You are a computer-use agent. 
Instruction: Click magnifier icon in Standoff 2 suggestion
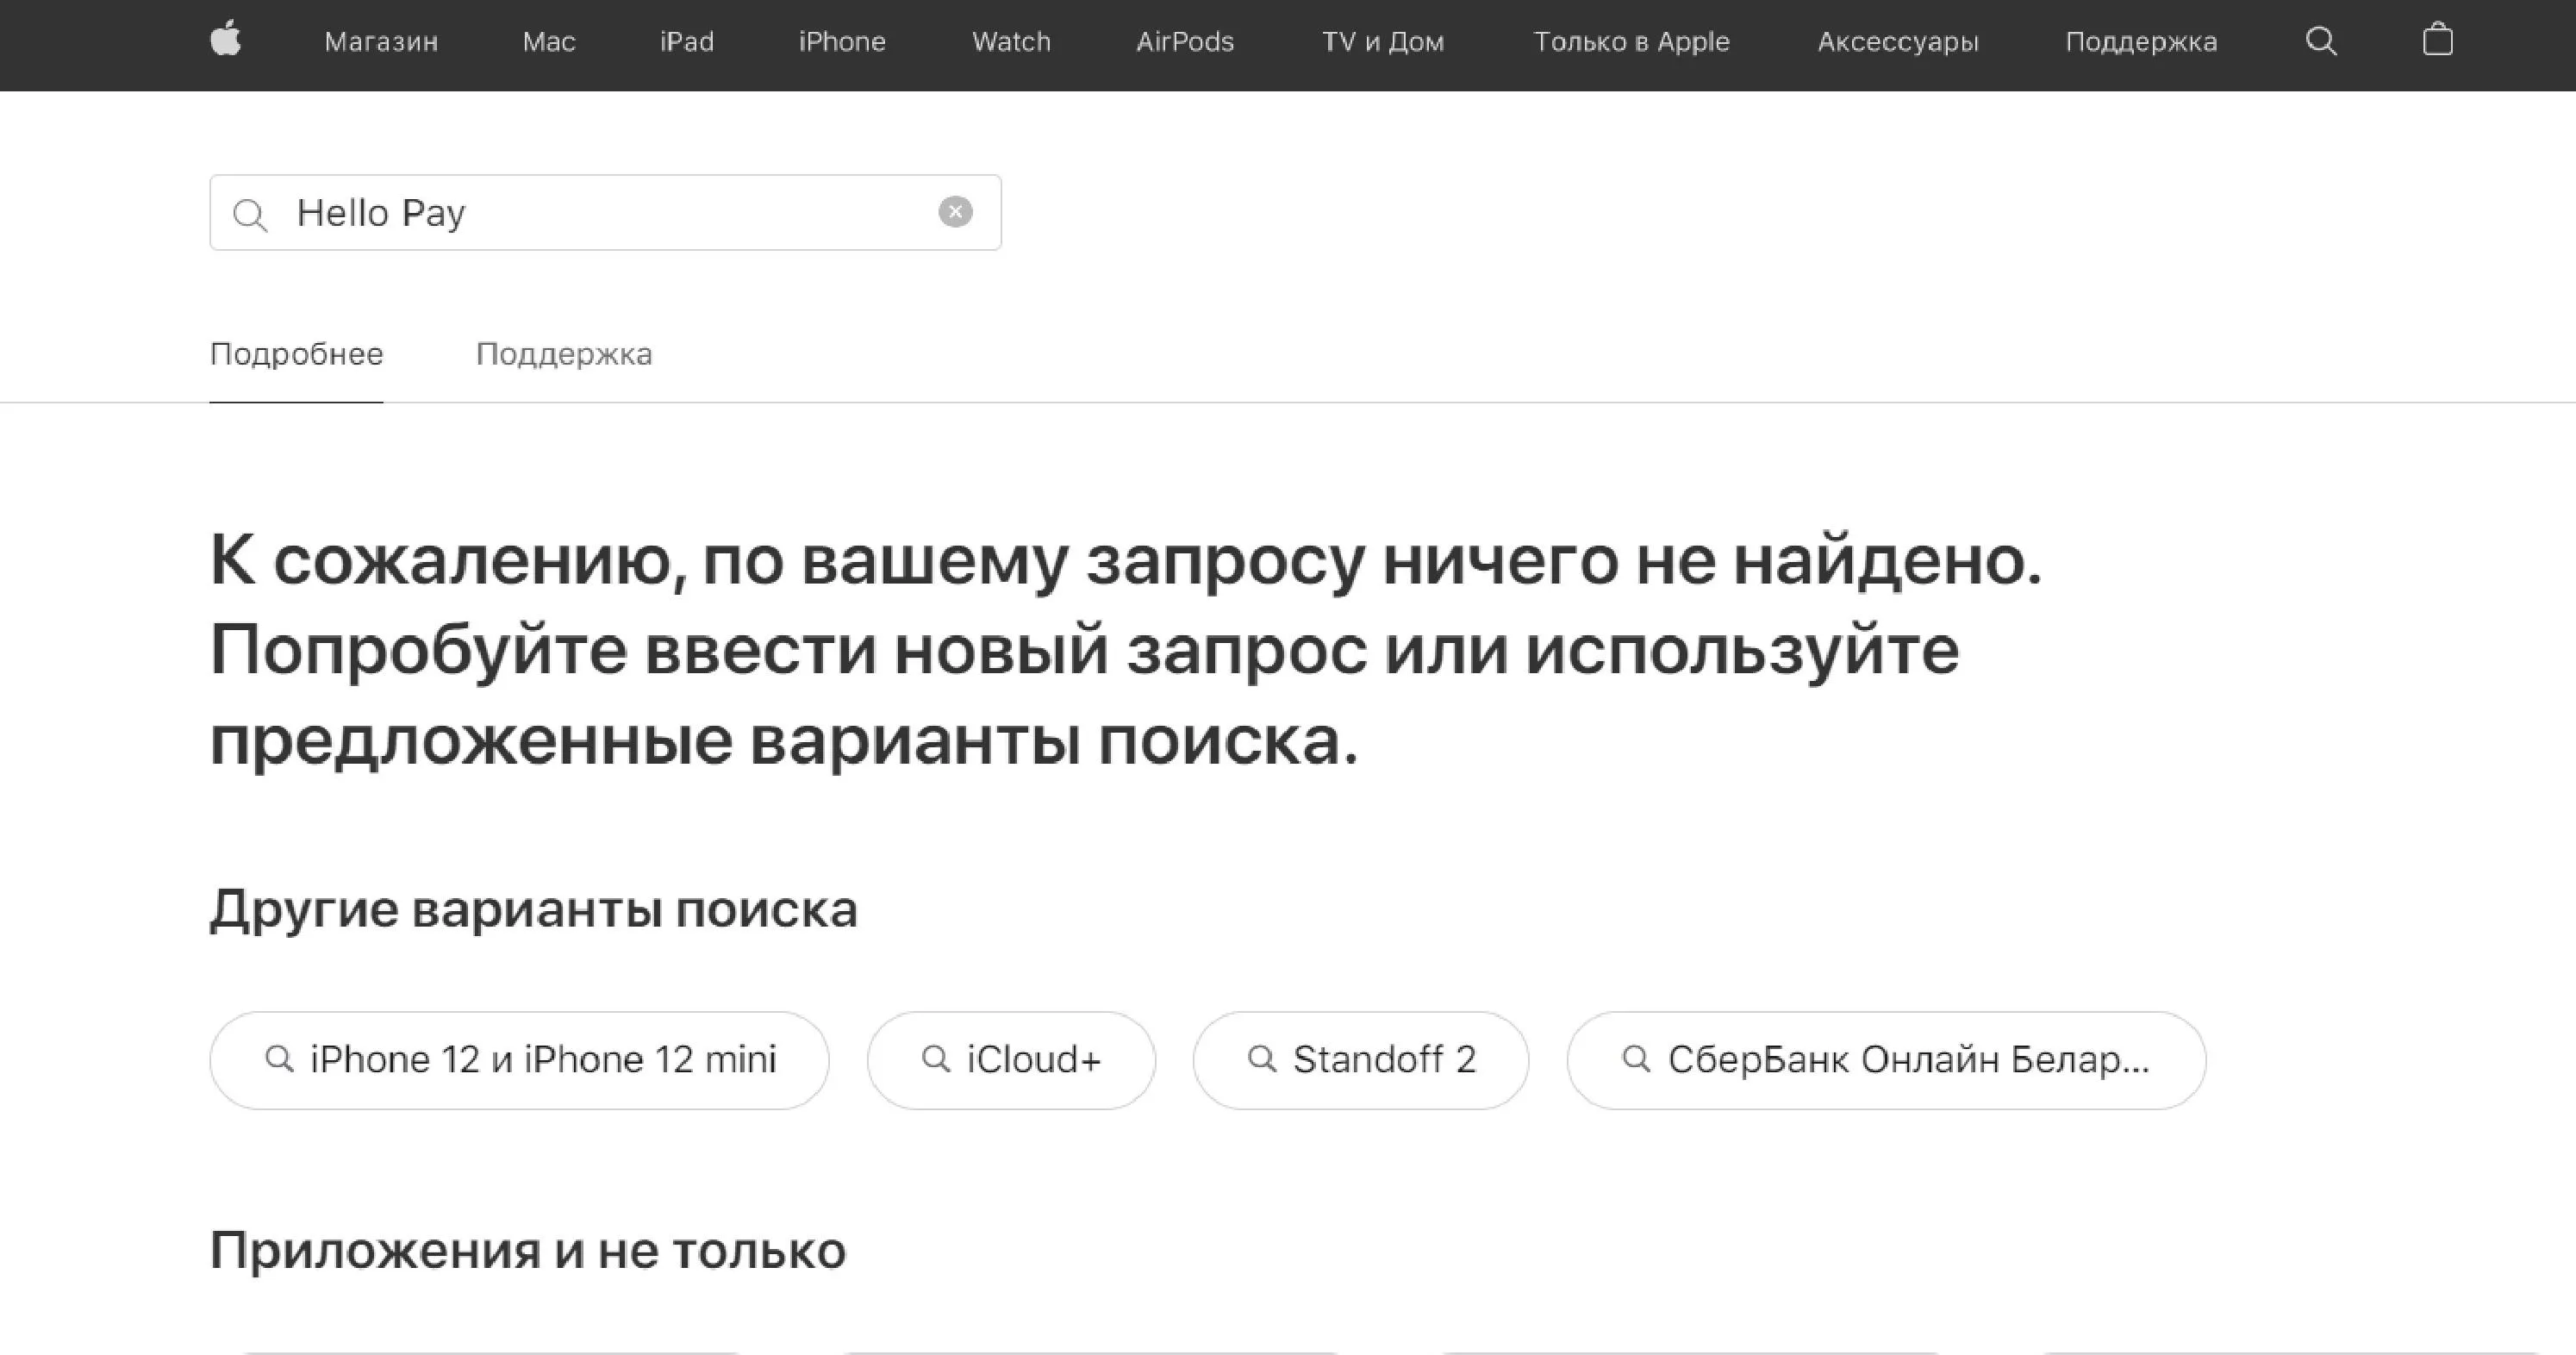point(1262,1058)
